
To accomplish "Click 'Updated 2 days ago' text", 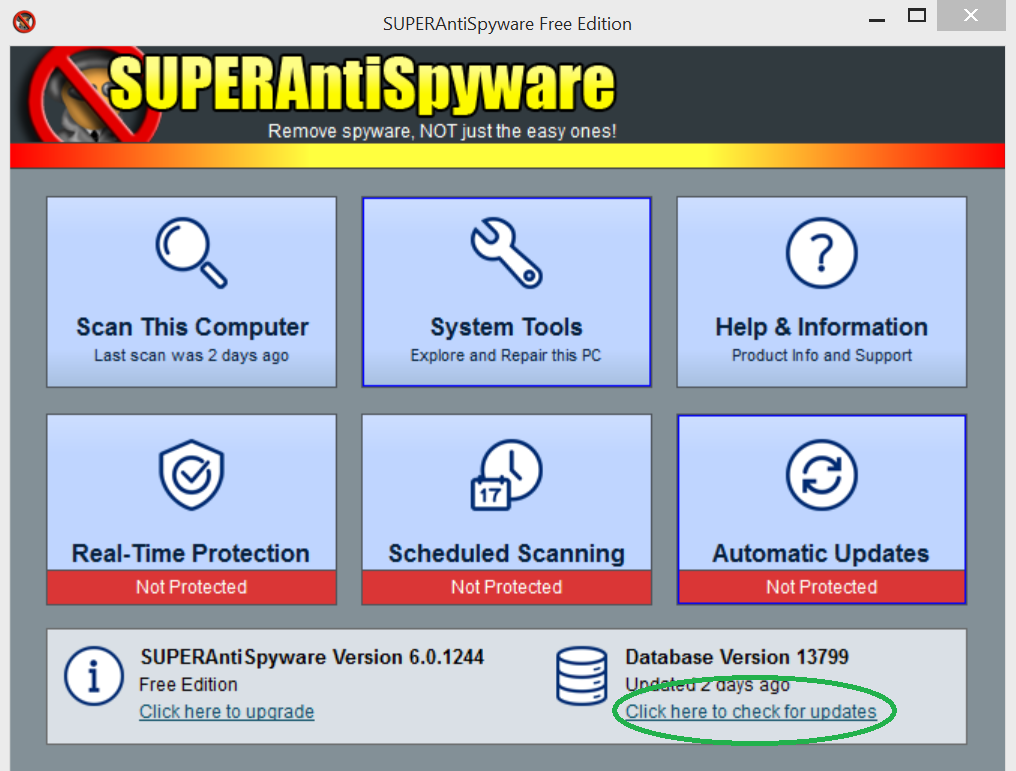I will 708,684.
